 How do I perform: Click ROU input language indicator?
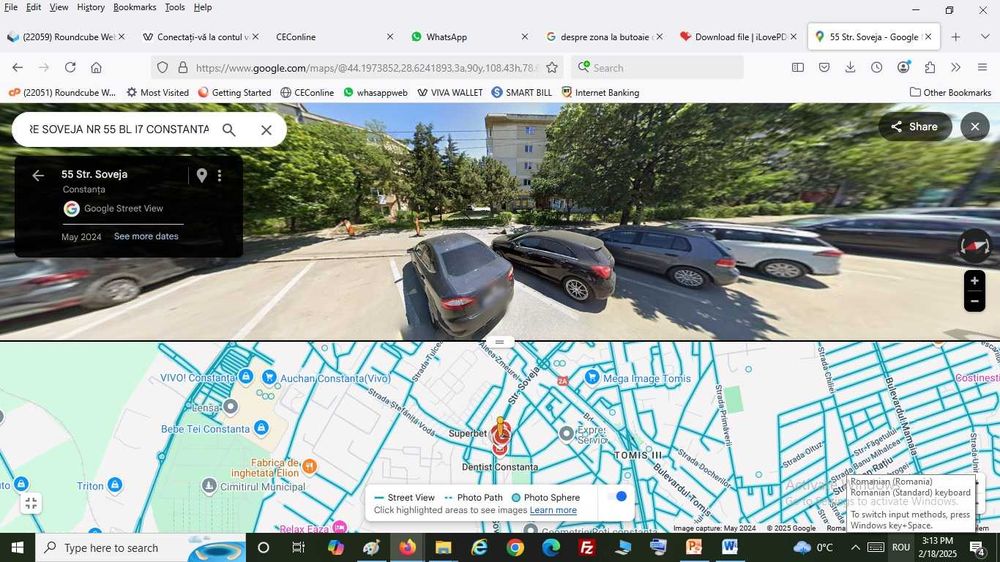pyautogui.click(x=901, y=547)
